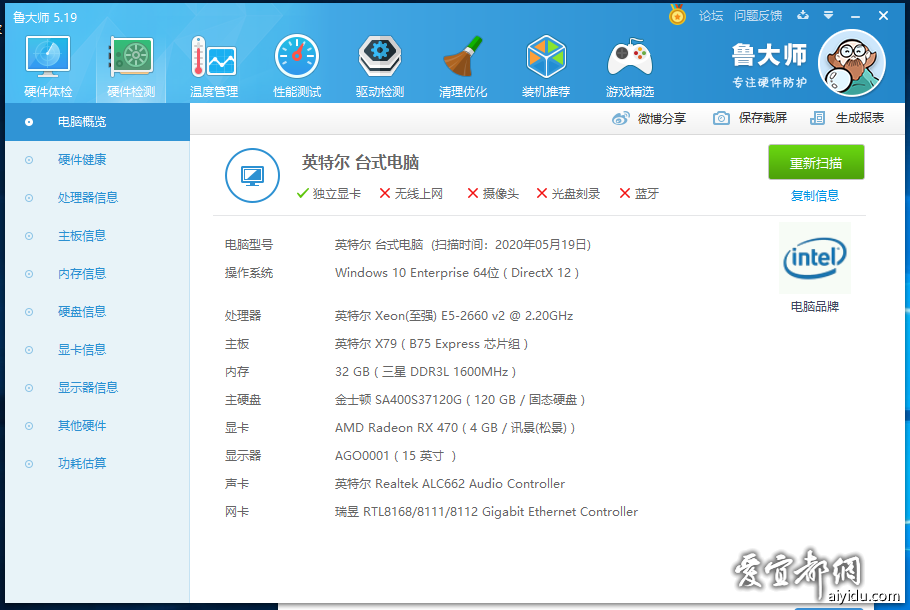Open the 硬件体检 hardware checkup section
The height and width of the screenshot is (610, 910).
pyautogui.click(x=48, y=66)
